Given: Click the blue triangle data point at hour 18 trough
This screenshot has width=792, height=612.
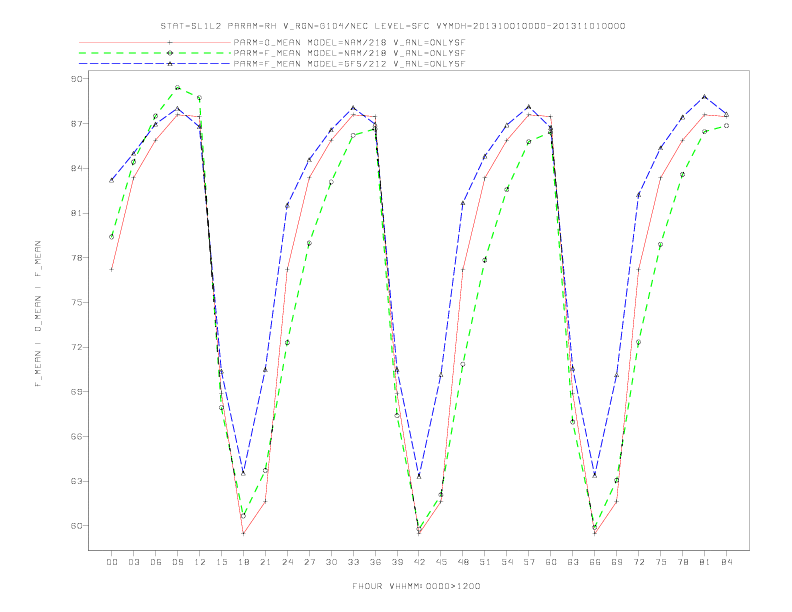Looking at the screenshot, I should (x=243, y=474).
